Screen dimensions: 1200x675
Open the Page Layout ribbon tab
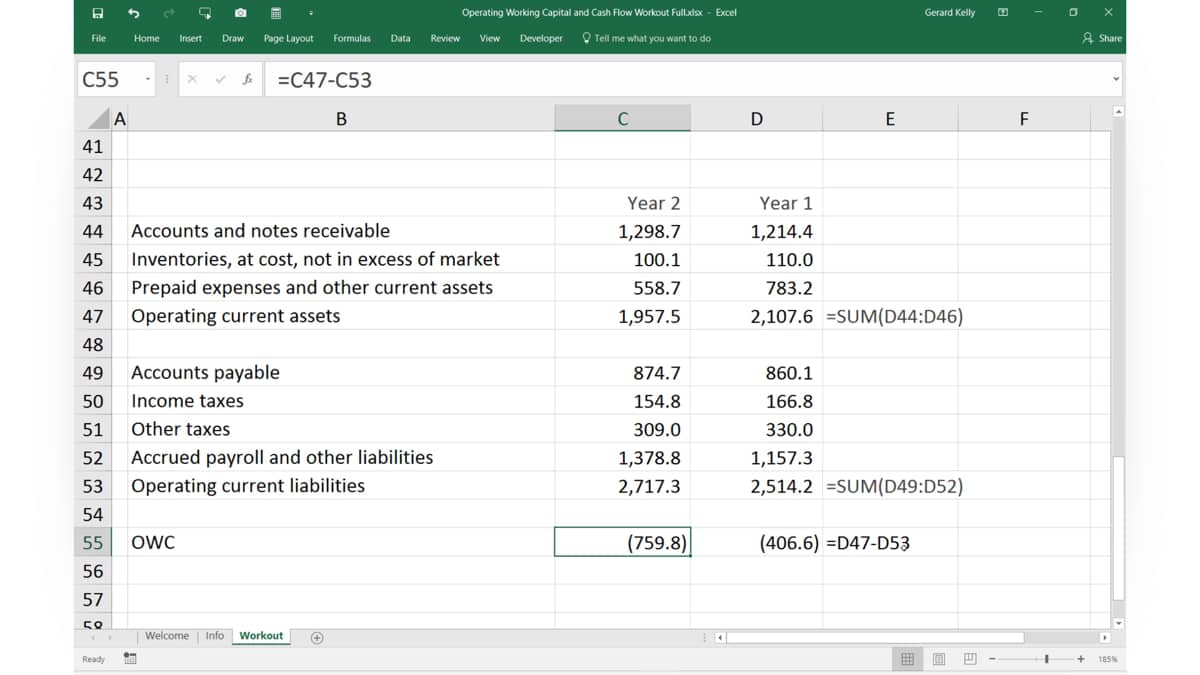click(288, 38)
